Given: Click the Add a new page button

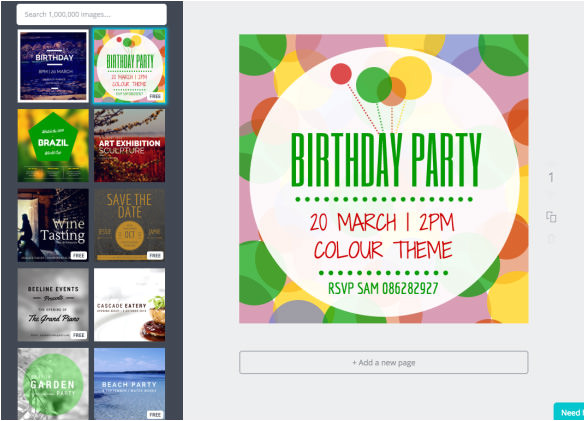Looking at the screenshot, I should click(384, 362).
